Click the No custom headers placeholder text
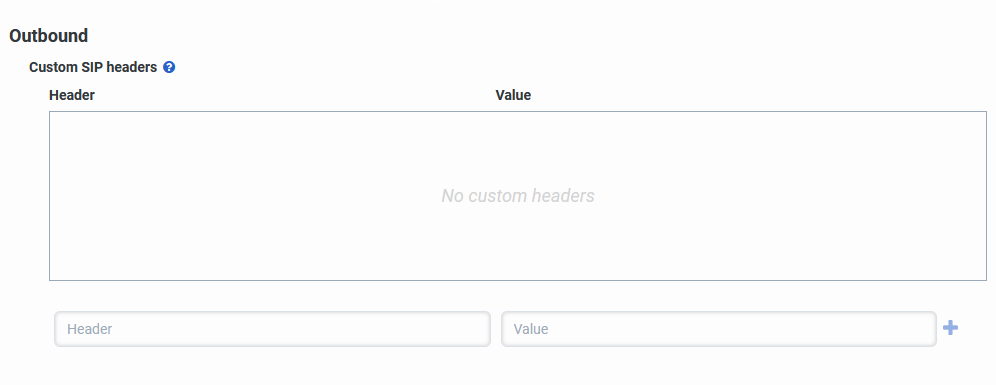The image size is (996, 385). [x=518, y=196]
